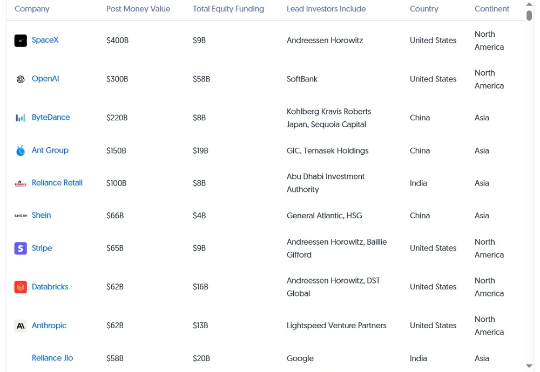Sort by Total Equity Funding column header
Screen dimensions: 540x372
click(x=228, y=9)
